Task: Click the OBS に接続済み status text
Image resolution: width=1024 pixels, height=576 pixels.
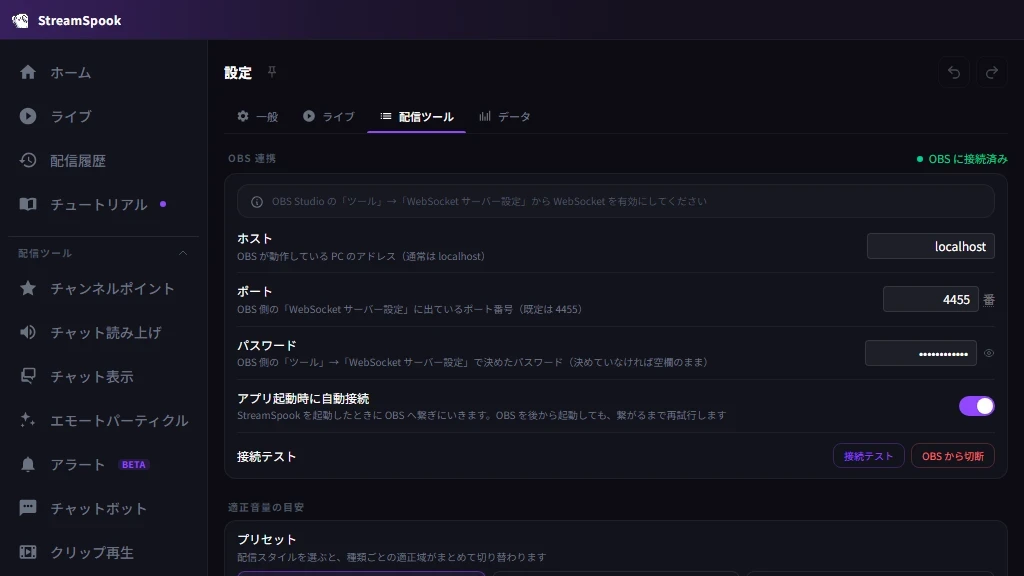Action: (x=967, y=159)
